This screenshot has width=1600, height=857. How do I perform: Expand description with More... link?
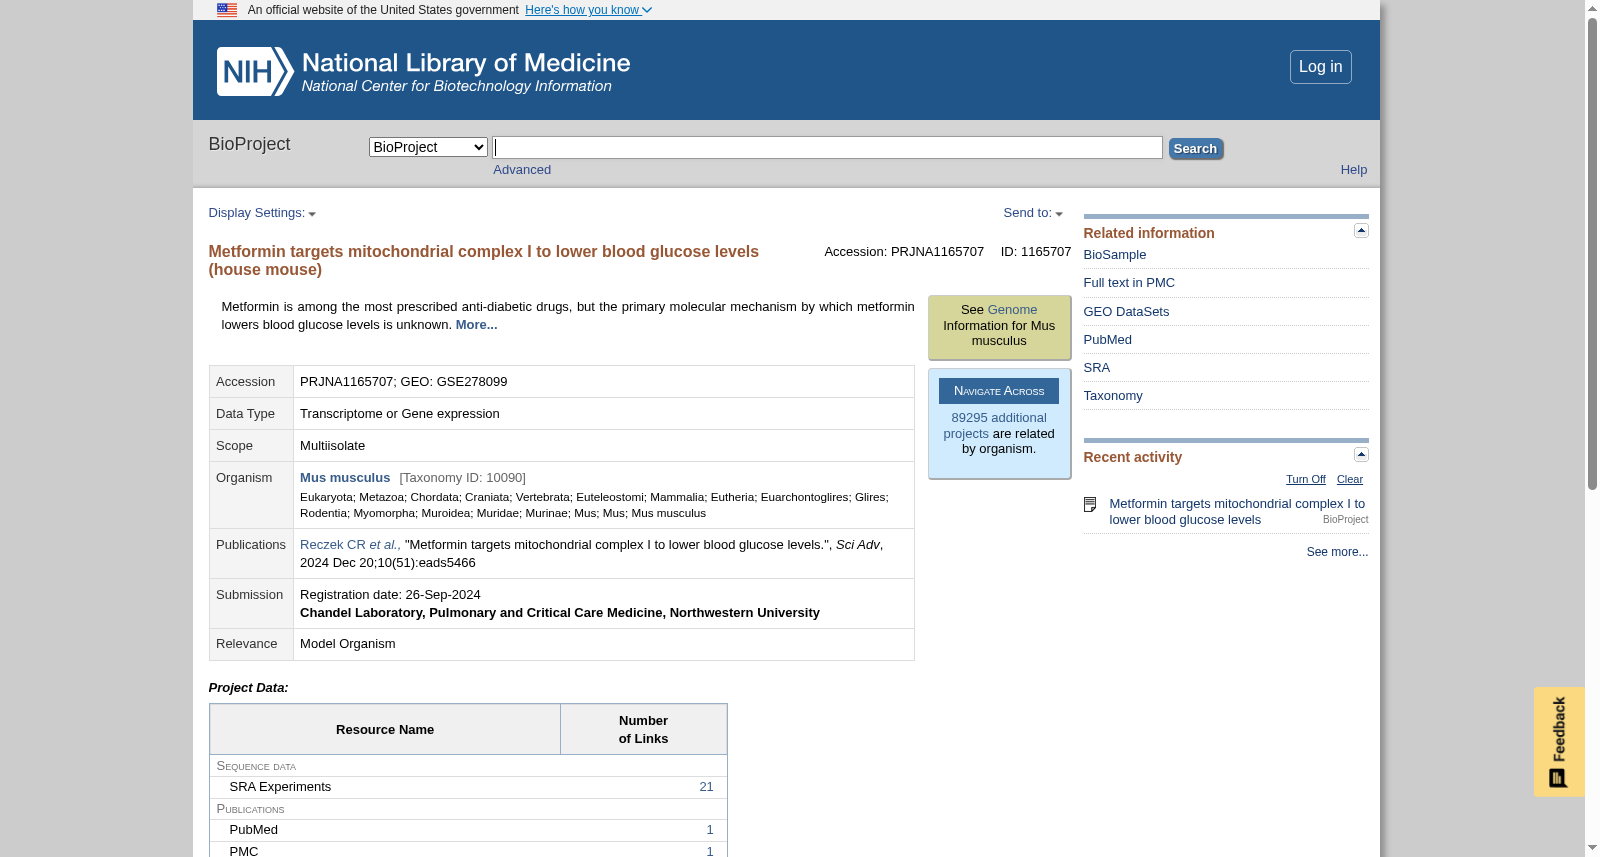(476, 325)
